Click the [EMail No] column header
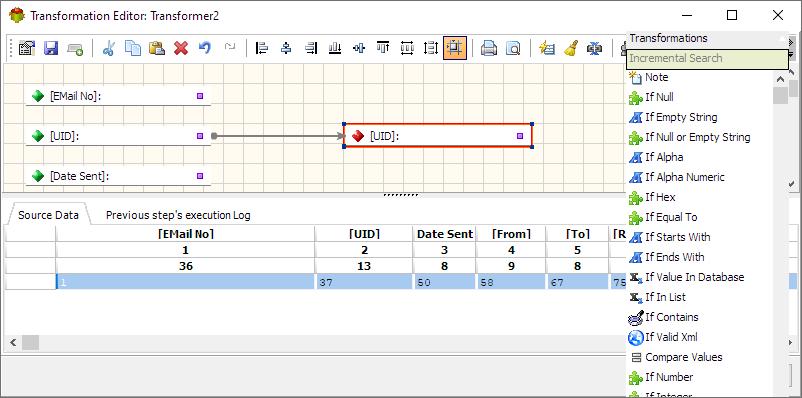 click(186, 234)
